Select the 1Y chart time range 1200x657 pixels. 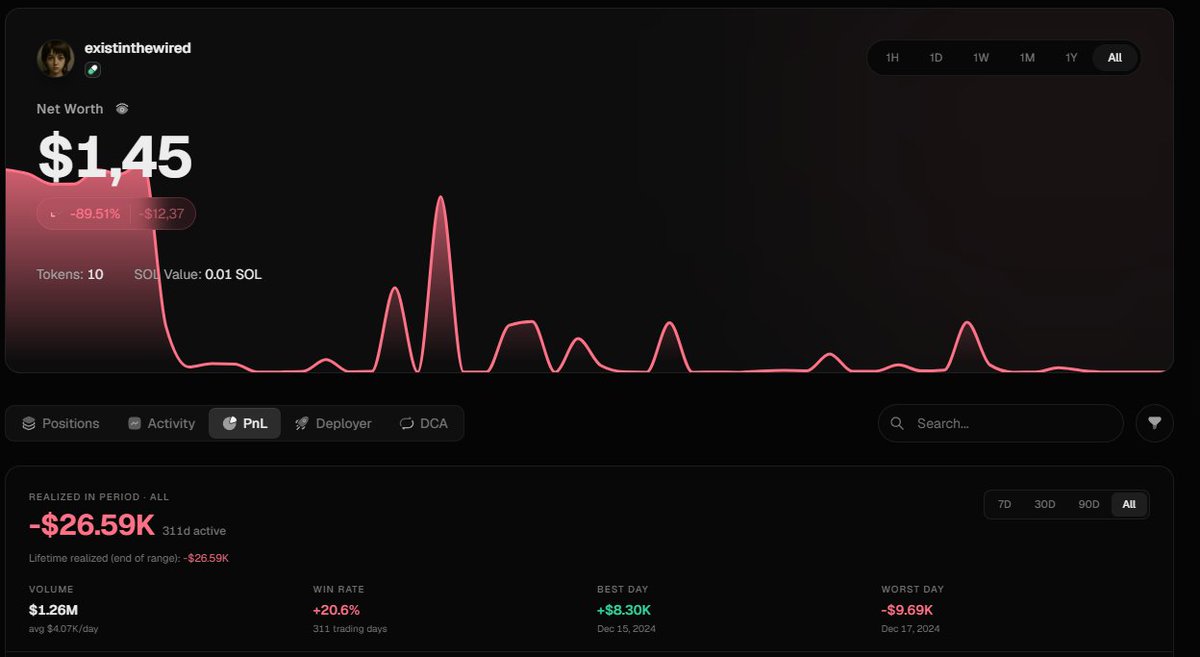click(x=1071, y=58)
